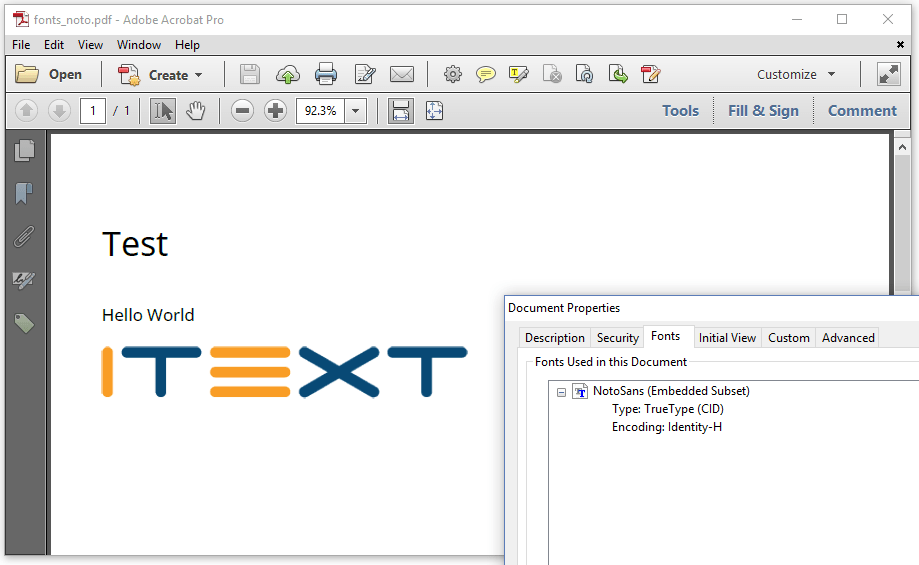Open the gear settings icon in toolbar
Screen dimensions: 919x565
coord(452,74)
